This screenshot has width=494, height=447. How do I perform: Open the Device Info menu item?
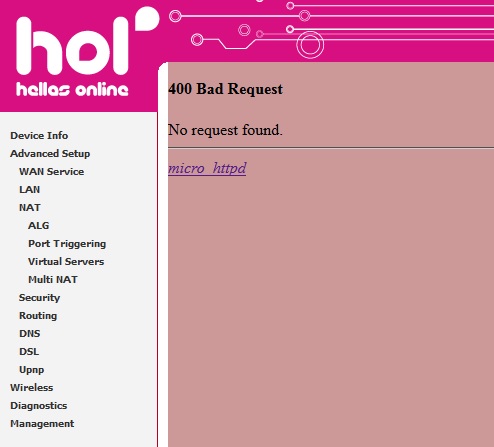[39, 136]
